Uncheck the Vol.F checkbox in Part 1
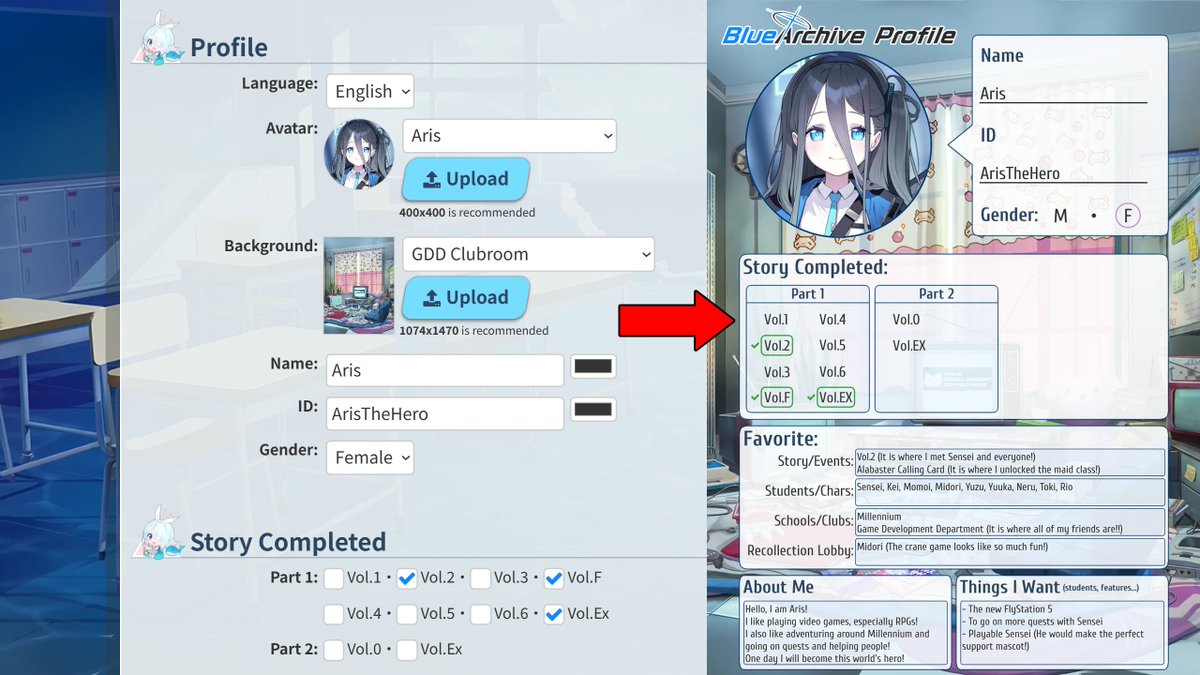The image size is (1200, 675). pyautogui.click(x=553, y=578)
